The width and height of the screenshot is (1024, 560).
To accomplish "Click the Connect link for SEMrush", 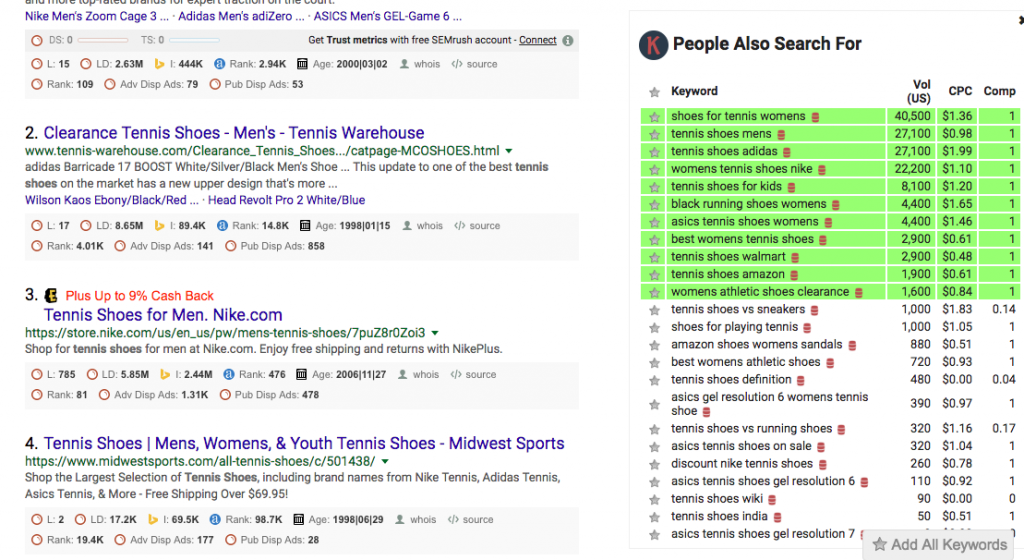I will coord(537,40).
